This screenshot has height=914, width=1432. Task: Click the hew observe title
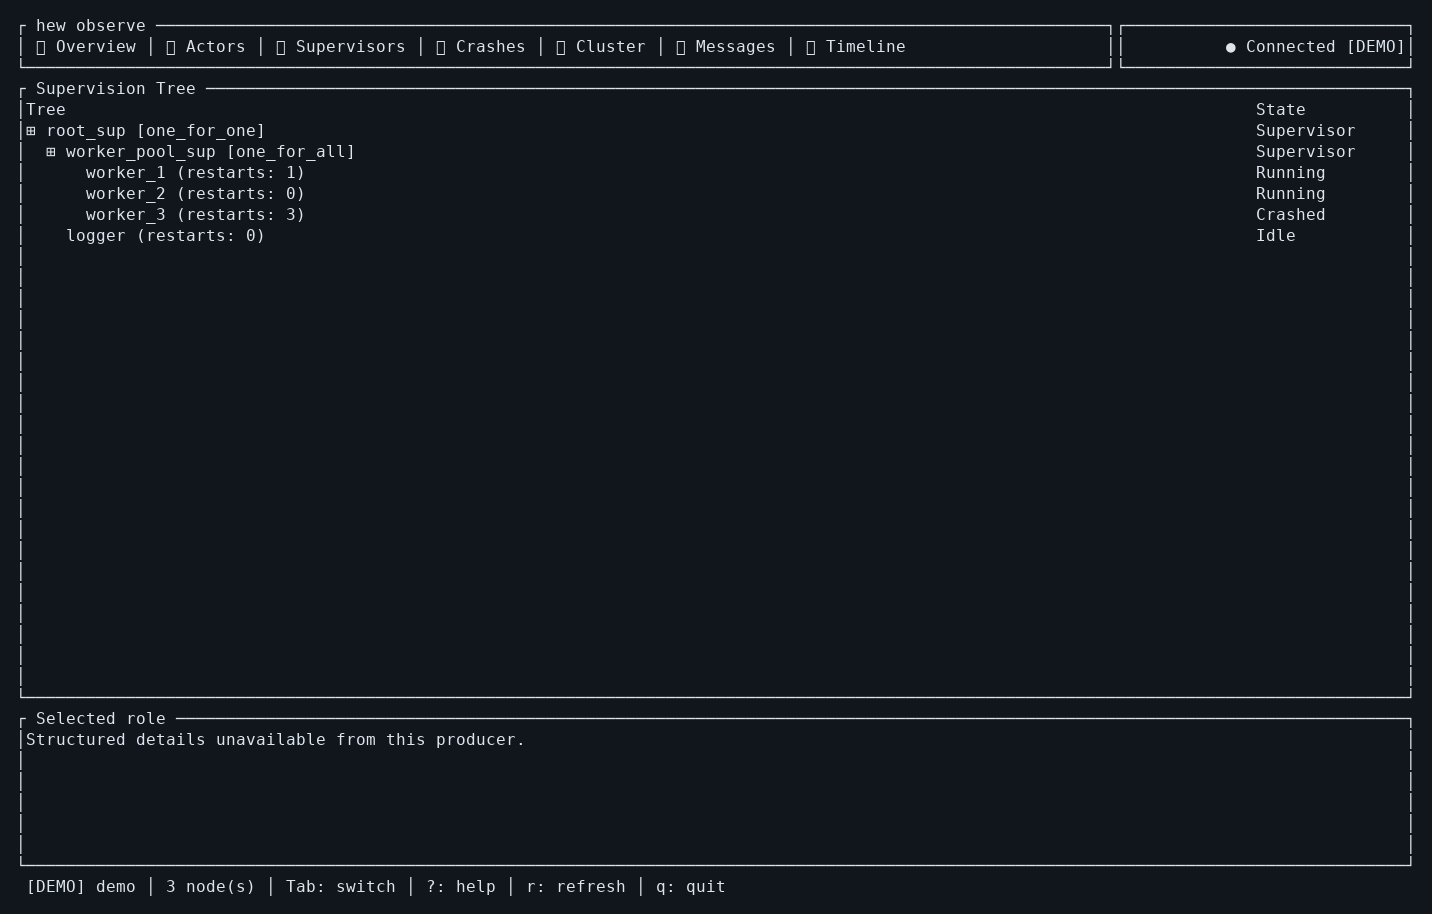(91, 26)
